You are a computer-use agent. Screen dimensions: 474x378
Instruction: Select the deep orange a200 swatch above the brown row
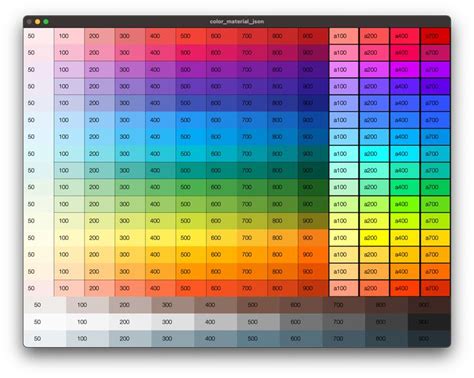374,288
